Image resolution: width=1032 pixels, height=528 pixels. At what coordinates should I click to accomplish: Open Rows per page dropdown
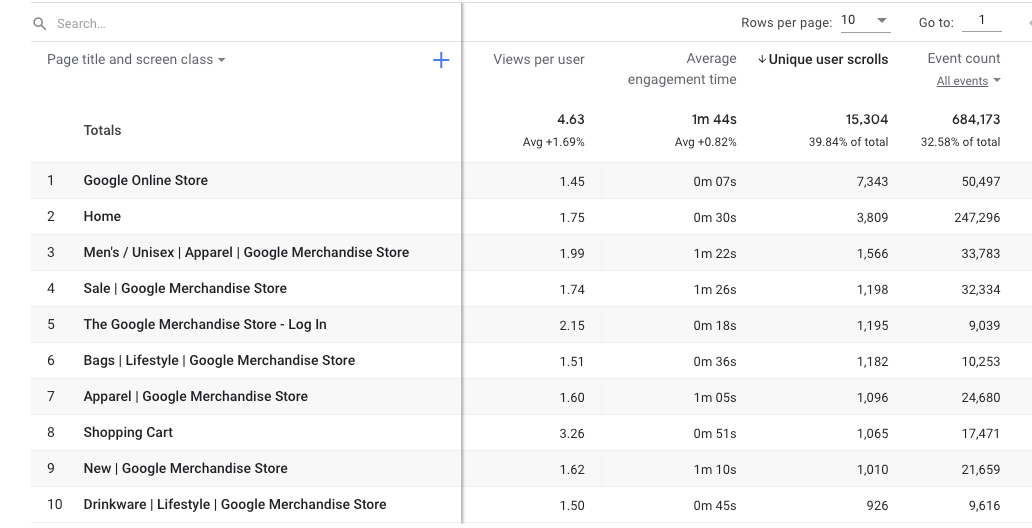coord(865,21)
